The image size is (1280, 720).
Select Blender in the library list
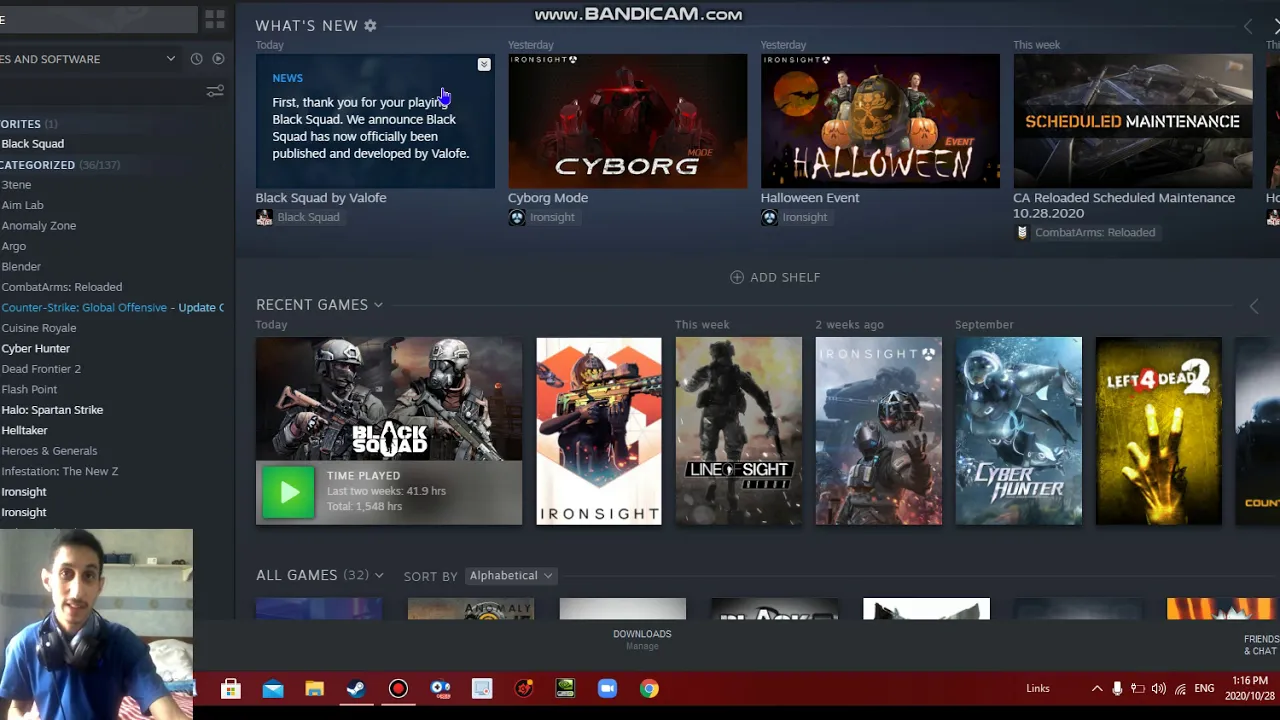click(x=21, y=267)
